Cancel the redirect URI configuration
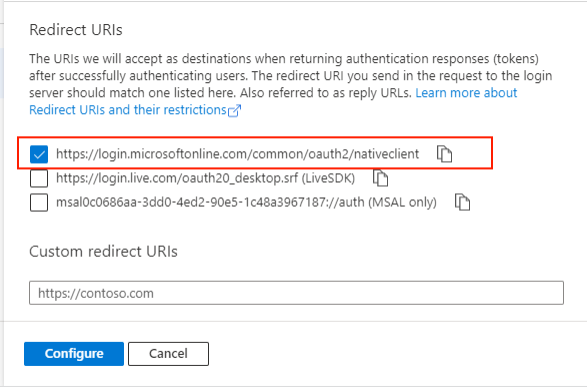This screenshot has width=587, height=387. [x=168, y=354]
